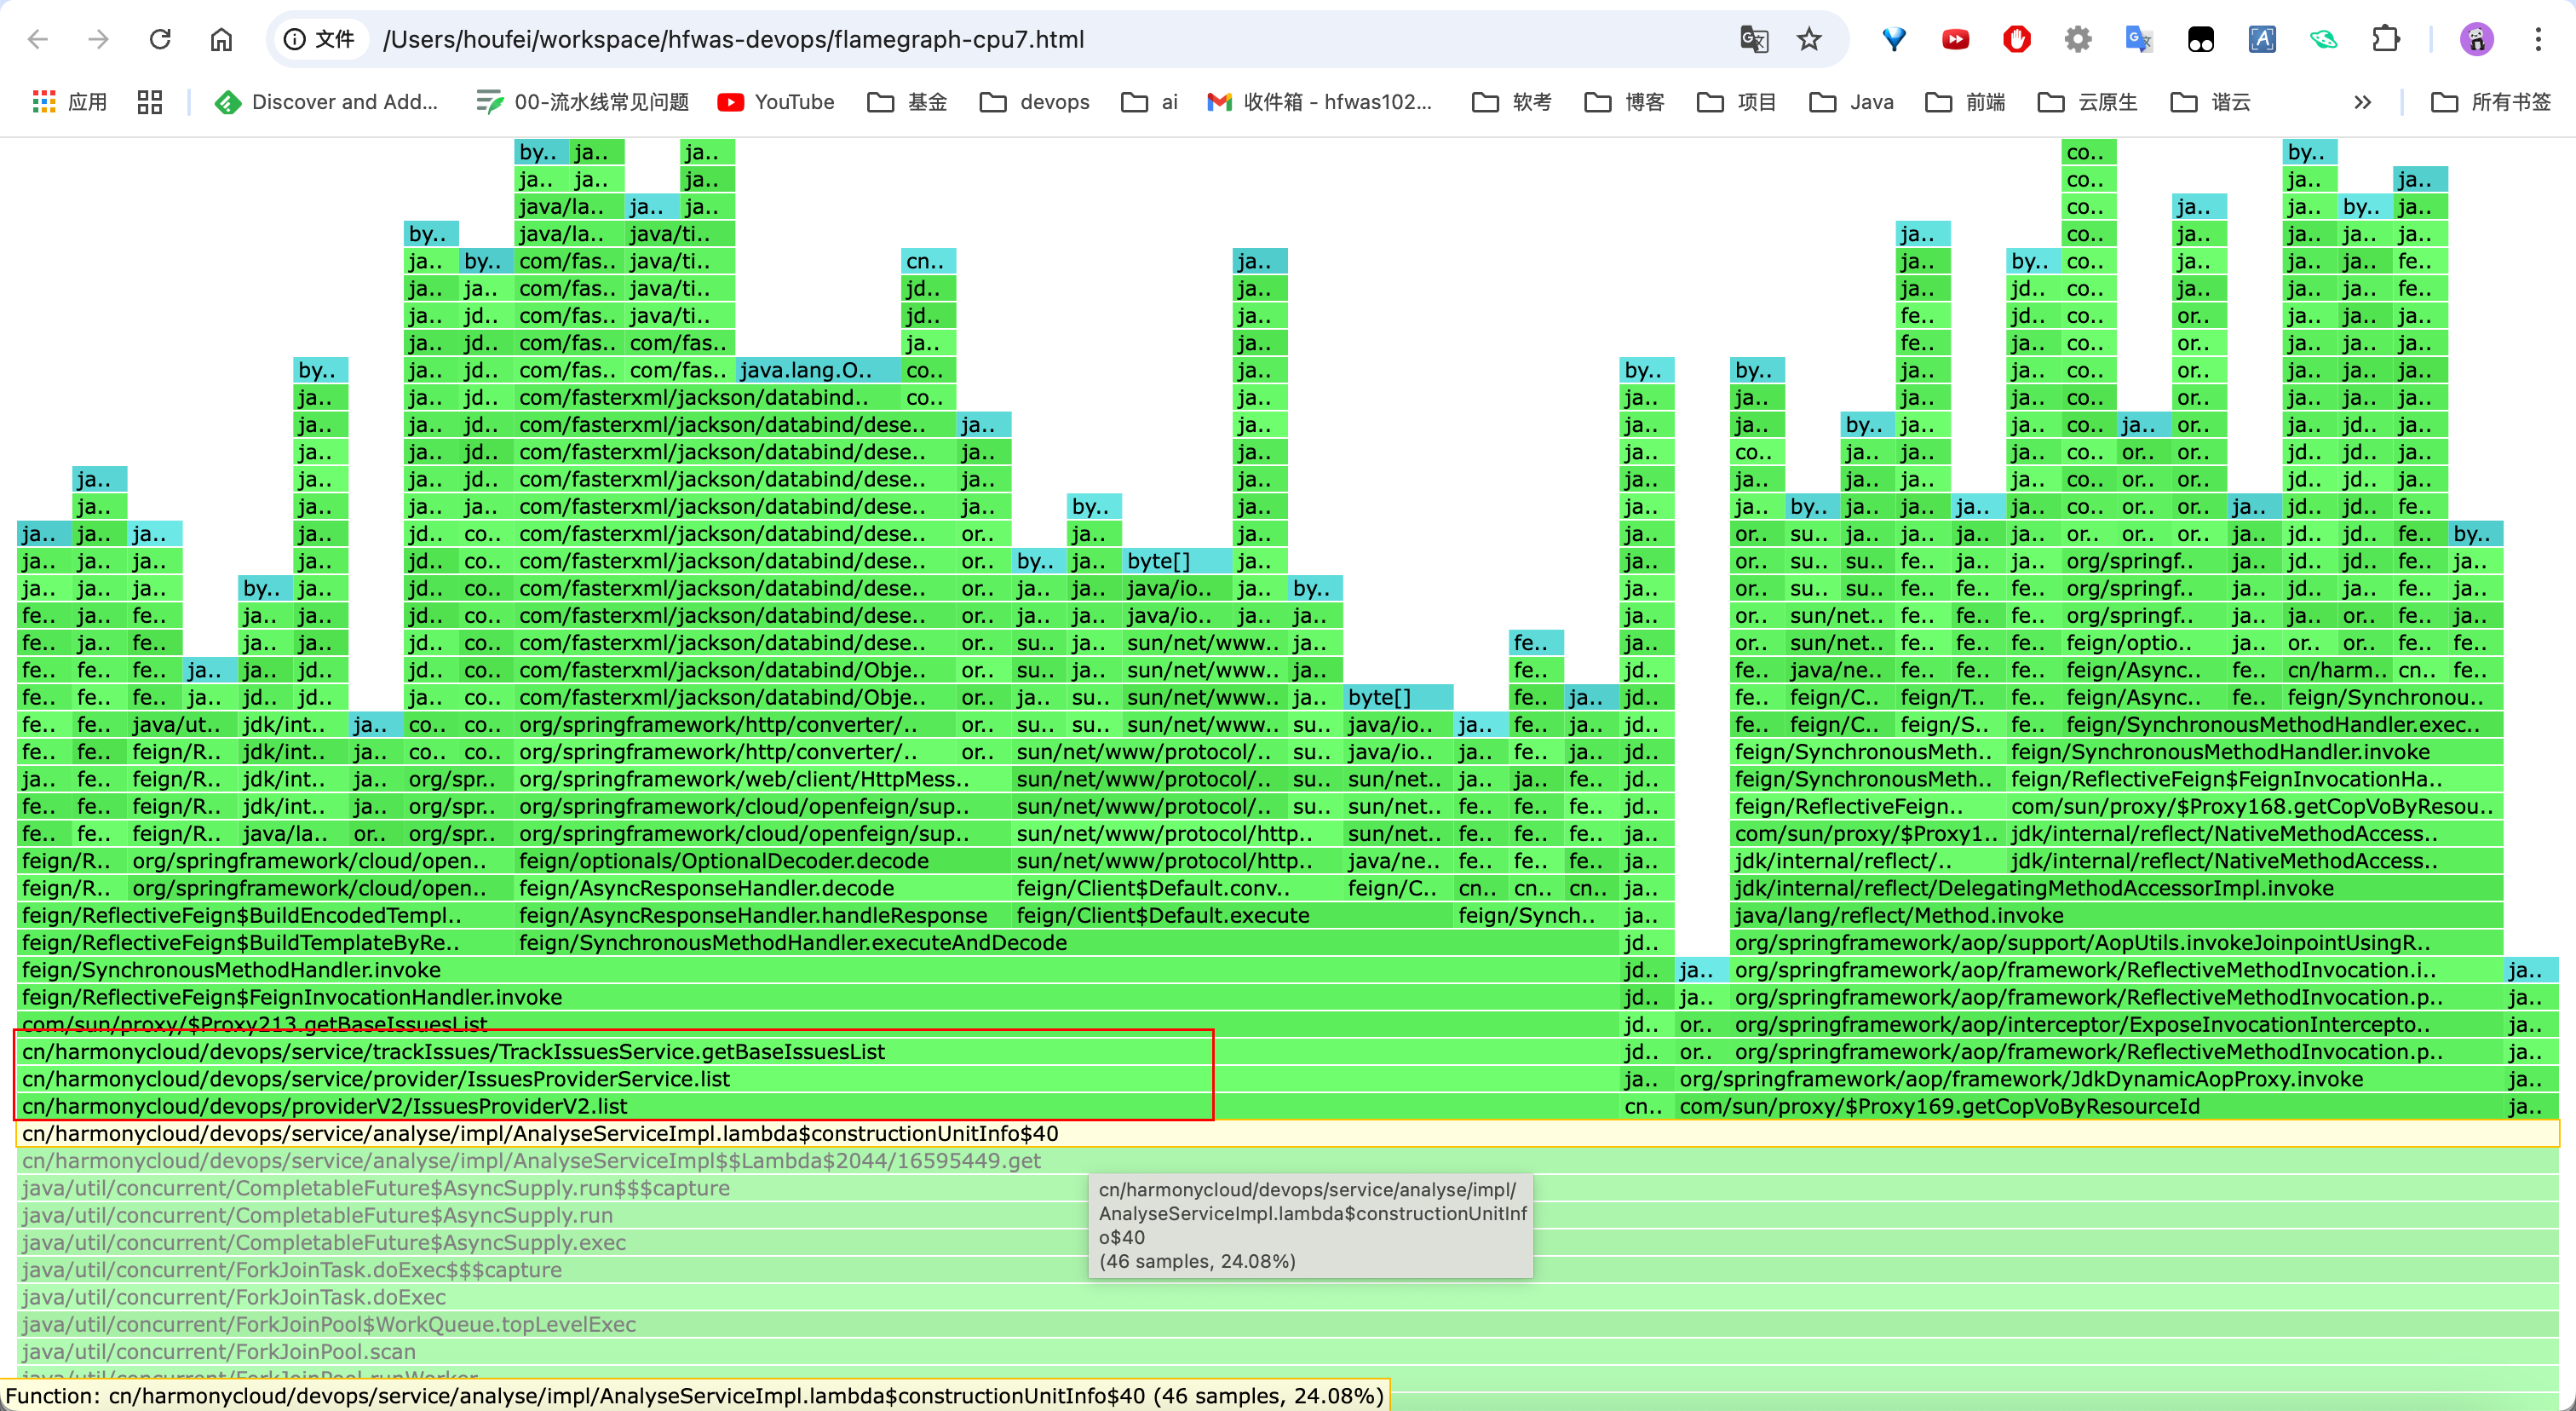Image resolution: width=2576 pixels, height=1411 pixels.
Task: Click the red YouTube extension icon
Action: coord(1955,39)
